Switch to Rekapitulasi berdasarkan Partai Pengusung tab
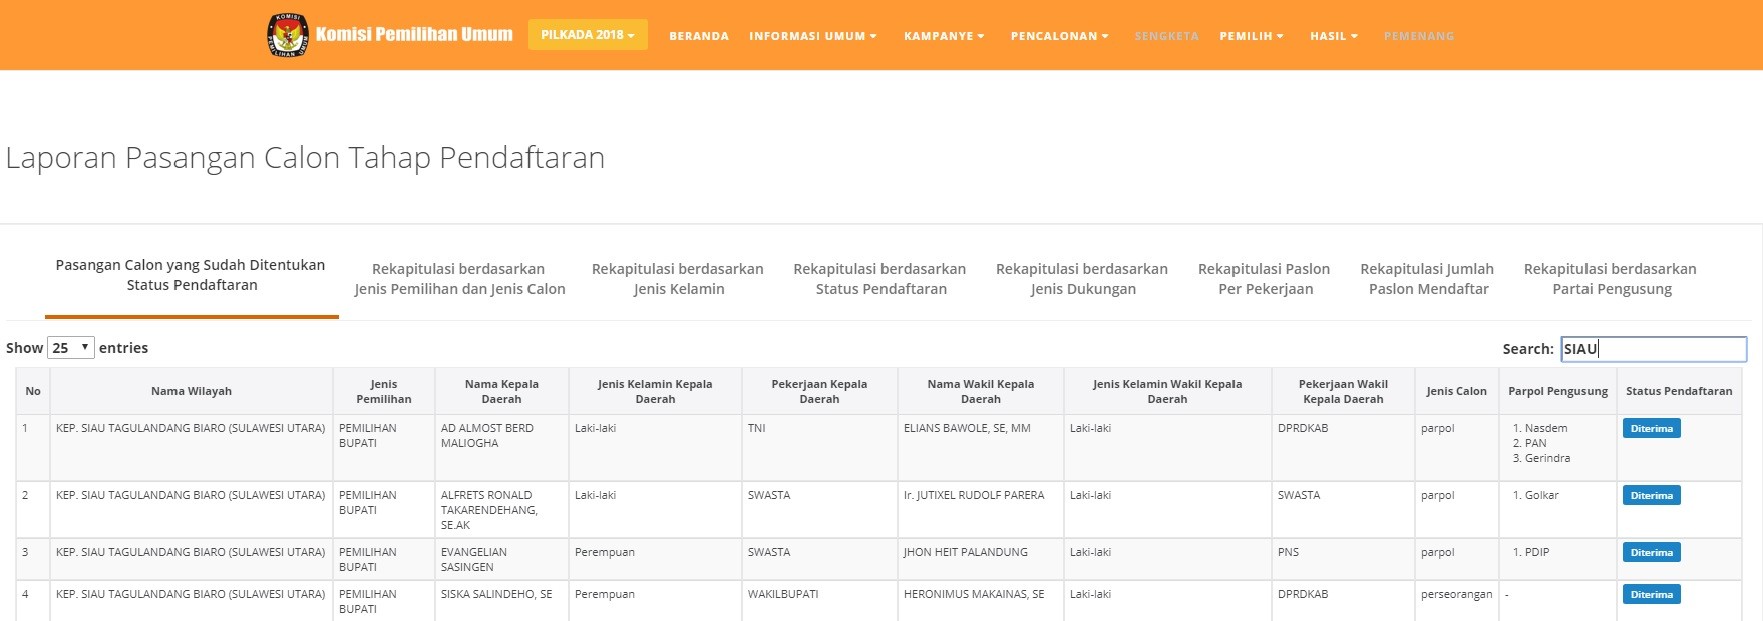The width and height of the screenshot is (1763, 621). coord(1609,279)
